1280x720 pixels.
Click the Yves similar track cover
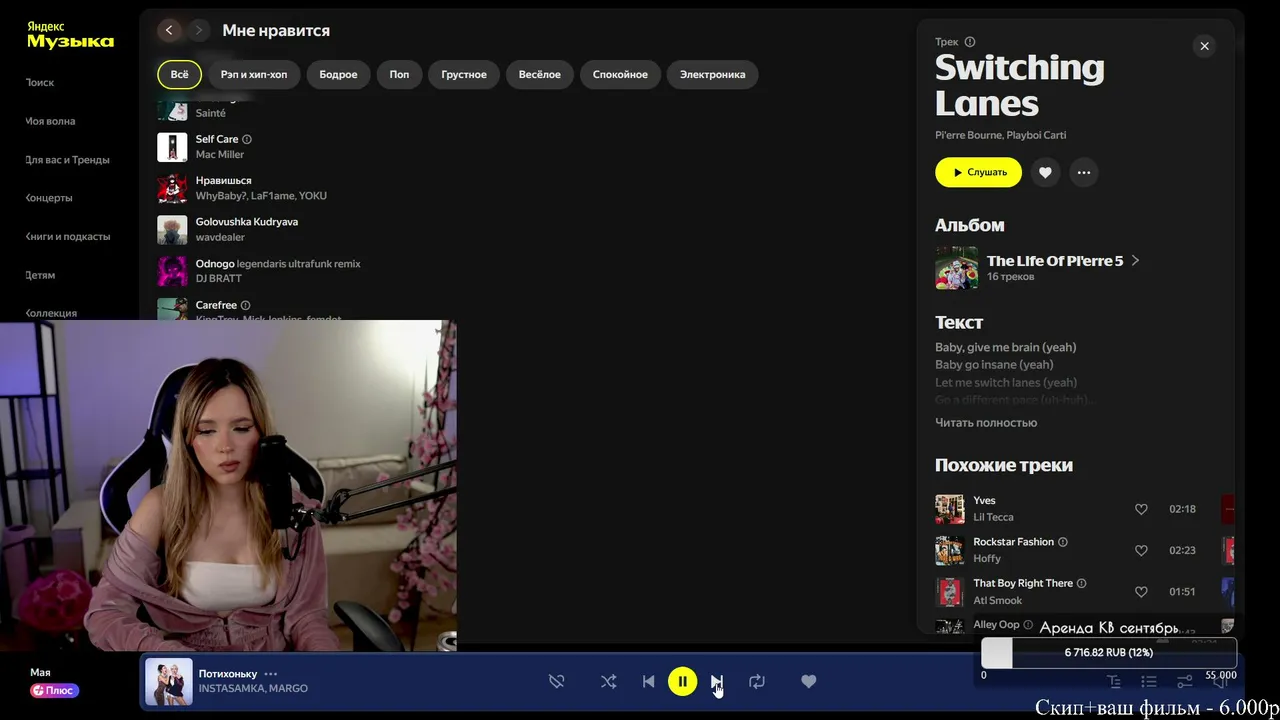pyautogui.click(x=949, y=509)
